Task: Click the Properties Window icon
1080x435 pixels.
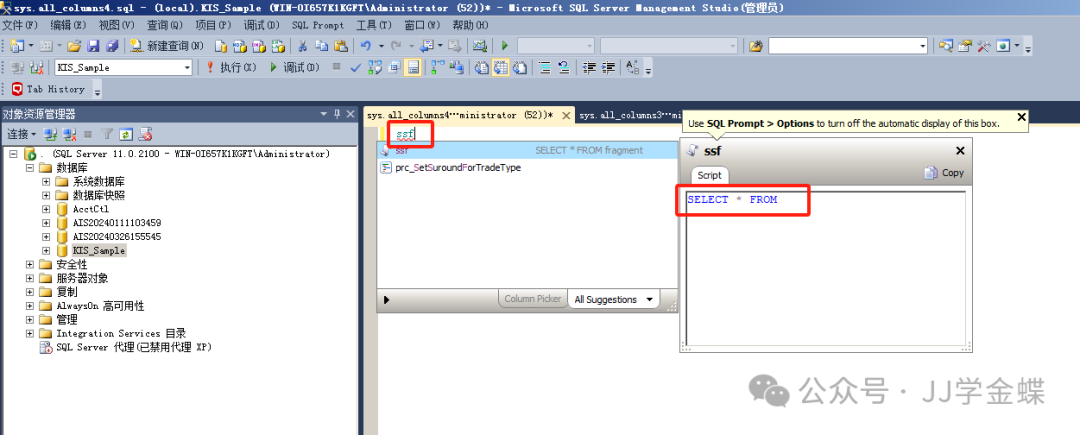Action: 965,46
